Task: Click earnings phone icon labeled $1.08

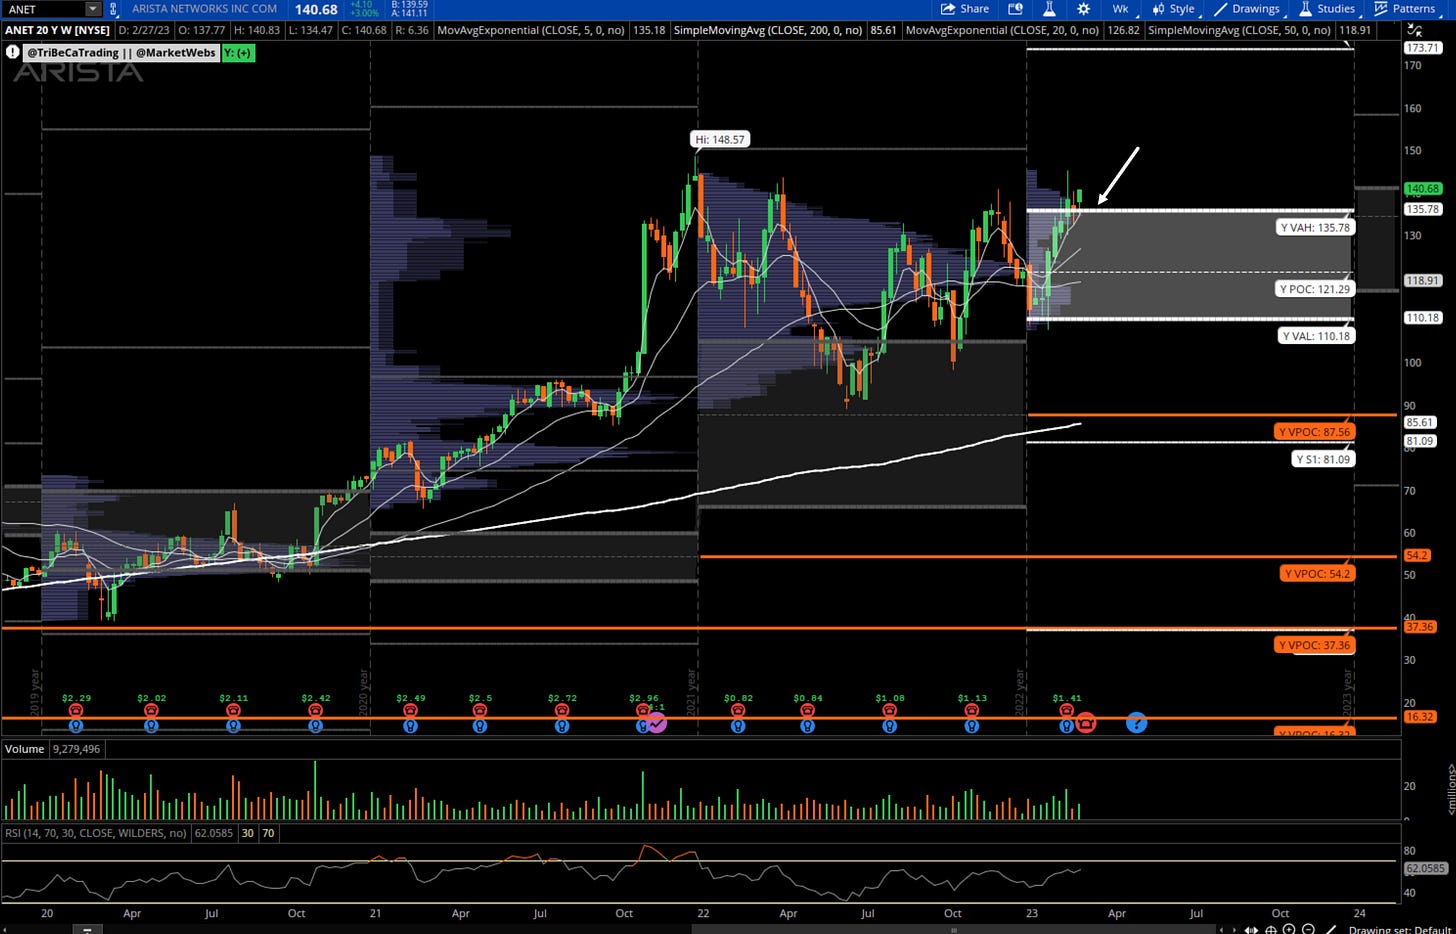Action: pos(889,711)
